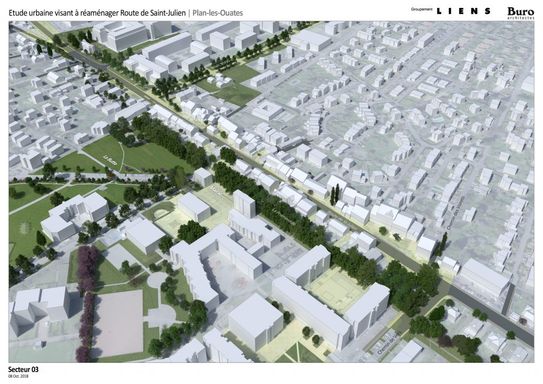The width and height of the screenshot is (543, 384).
Task: Click the yellow-green courtyard between long buildings
Action: (x=337, y=288)
